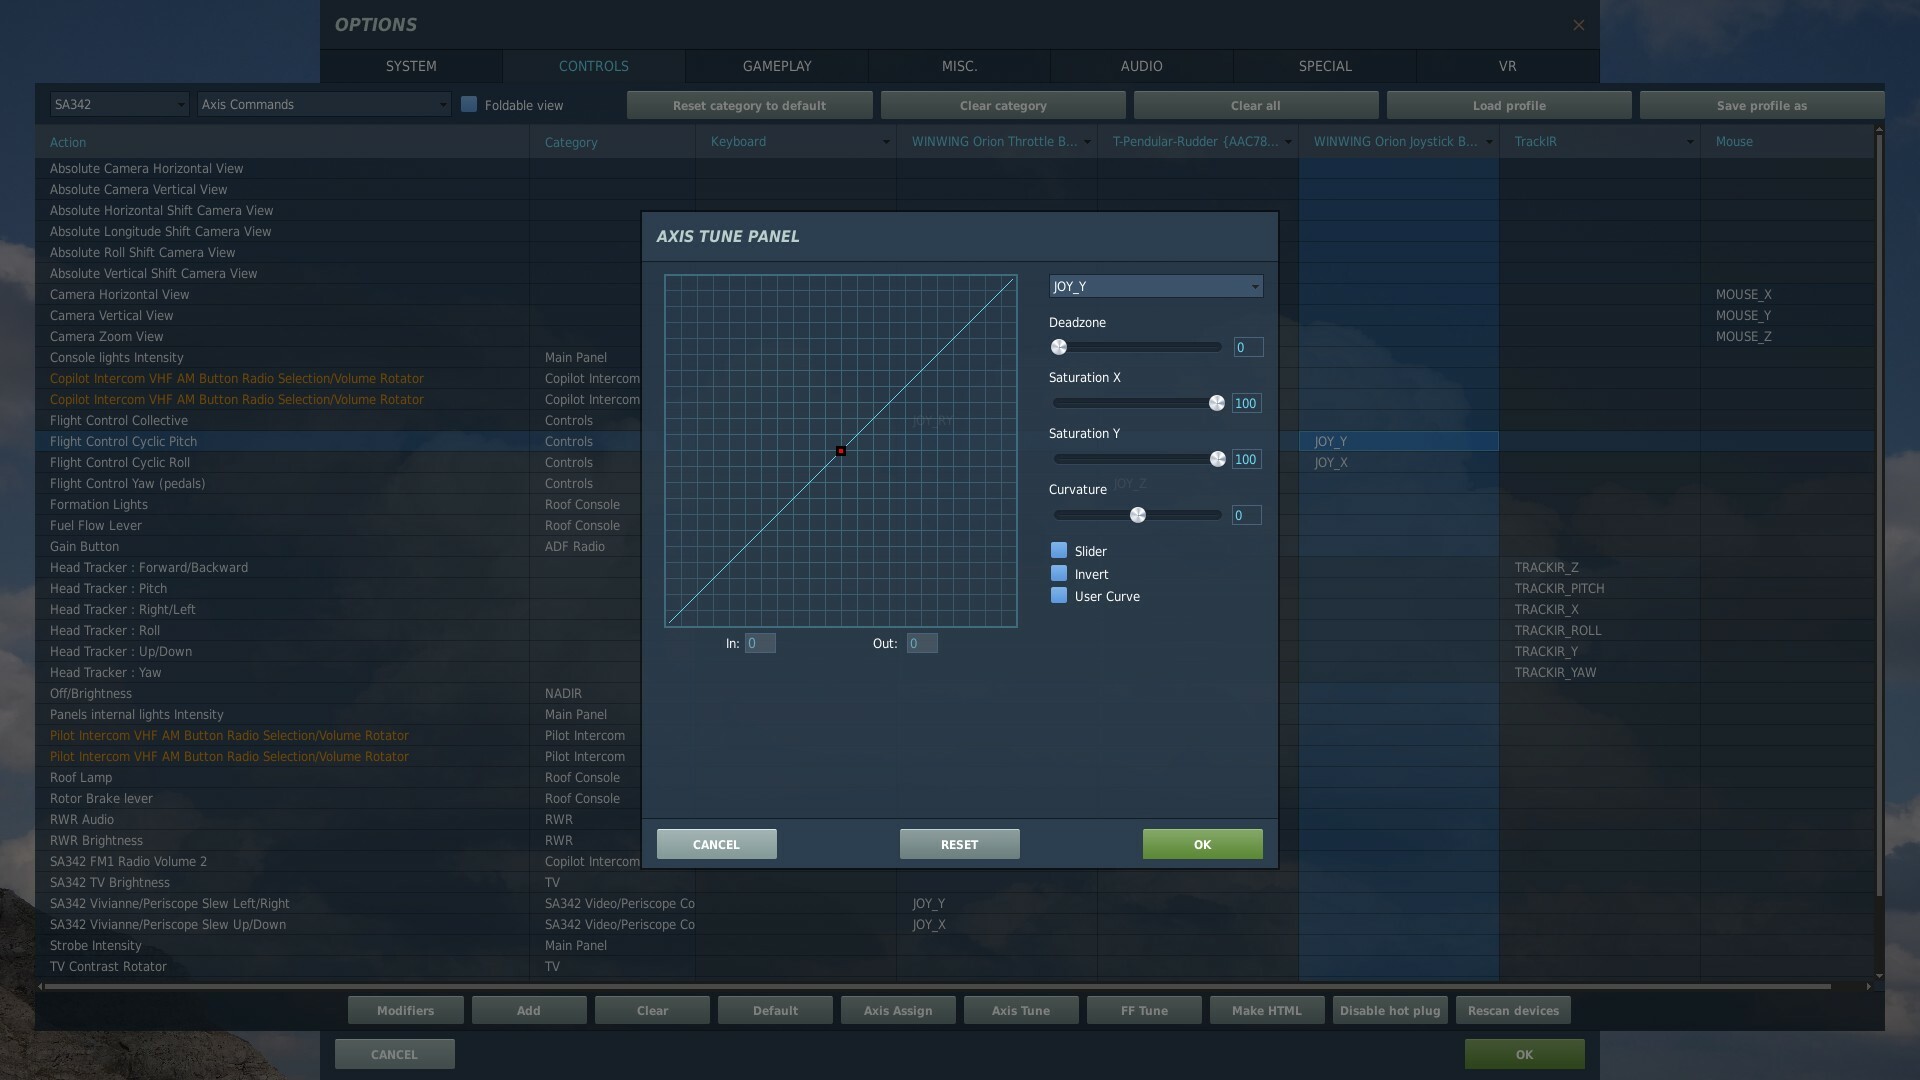Click the MOUSE_X cell in the Mouse column
Image resolution: width=1920 pixels, height=1080 pixels.
click(x=1787, y=294)
